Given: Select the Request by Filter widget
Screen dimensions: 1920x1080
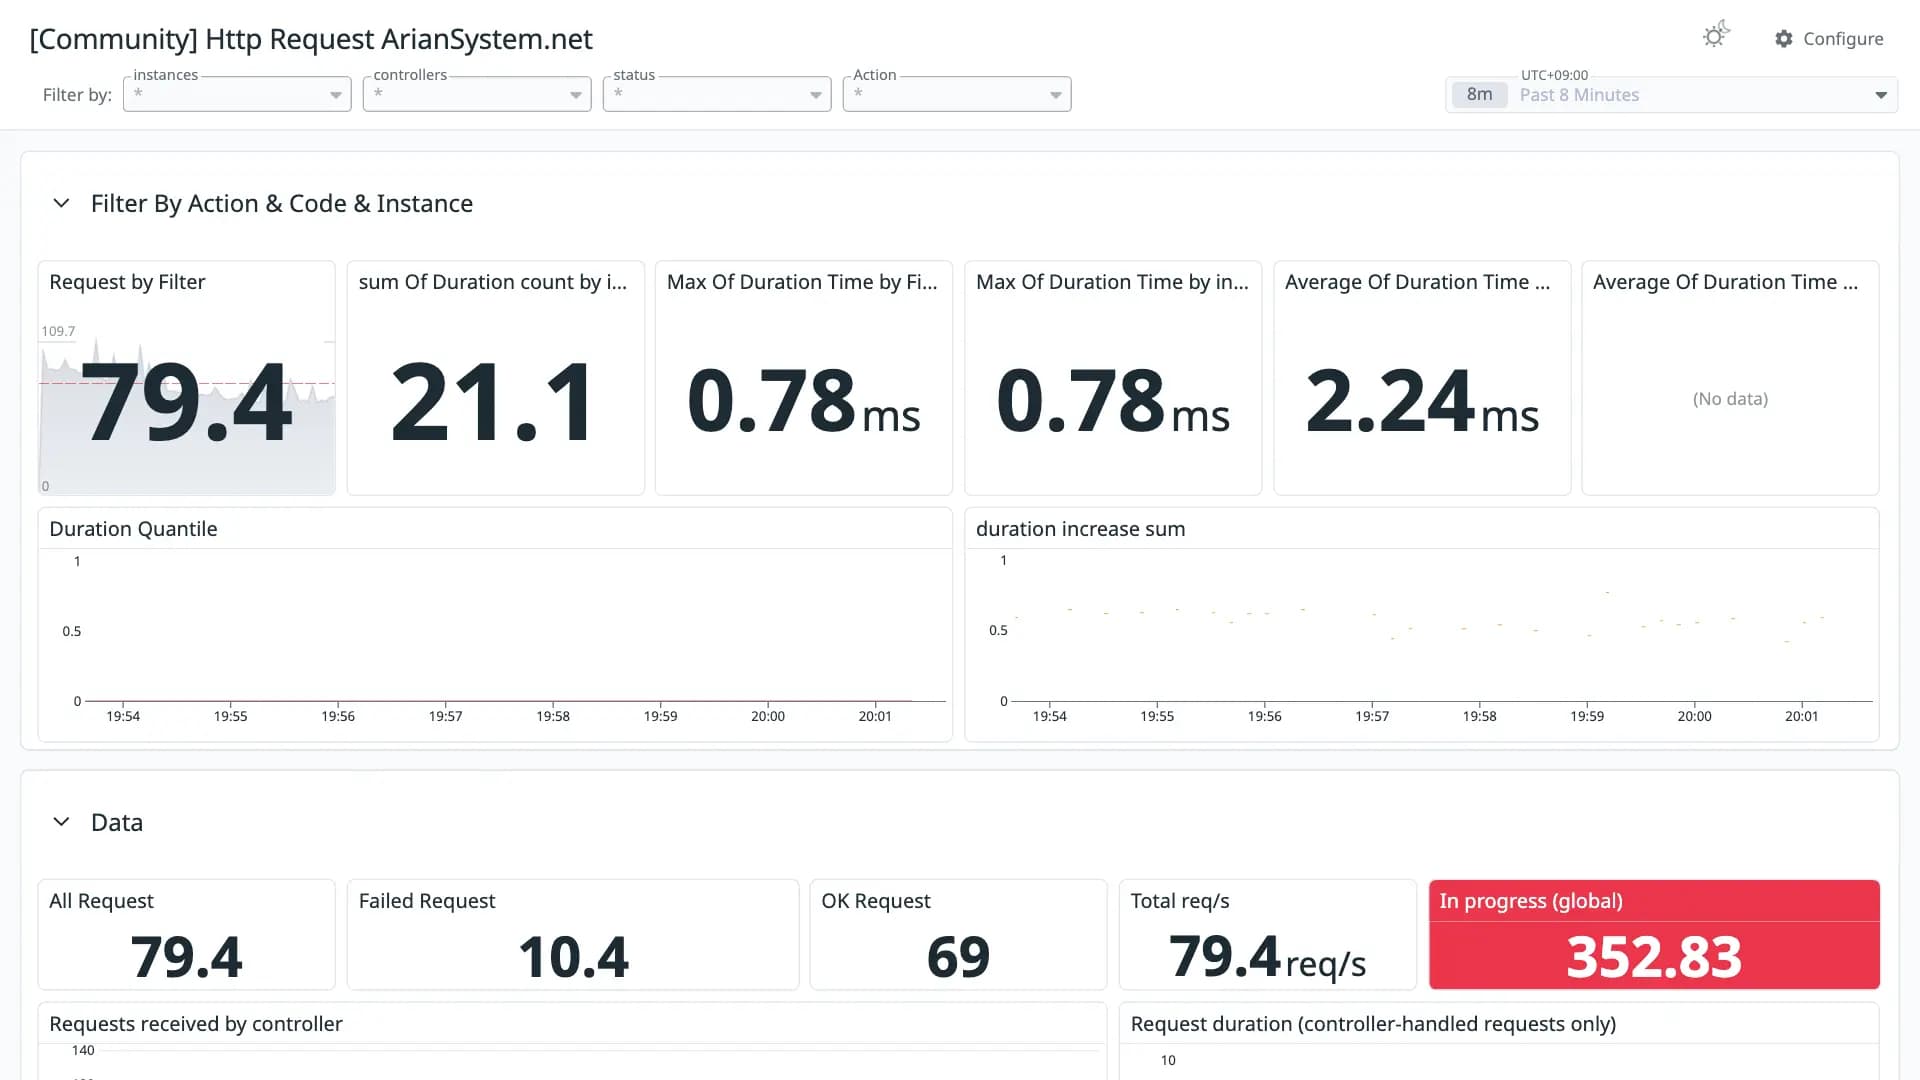Looking at the screenshot, I should [187, 378].
